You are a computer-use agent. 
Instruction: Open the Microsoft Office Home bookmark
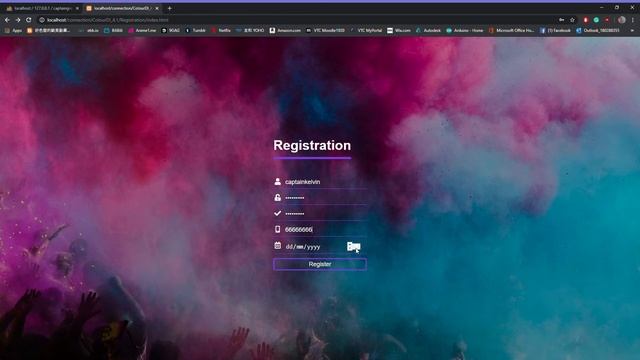[511, 30]
